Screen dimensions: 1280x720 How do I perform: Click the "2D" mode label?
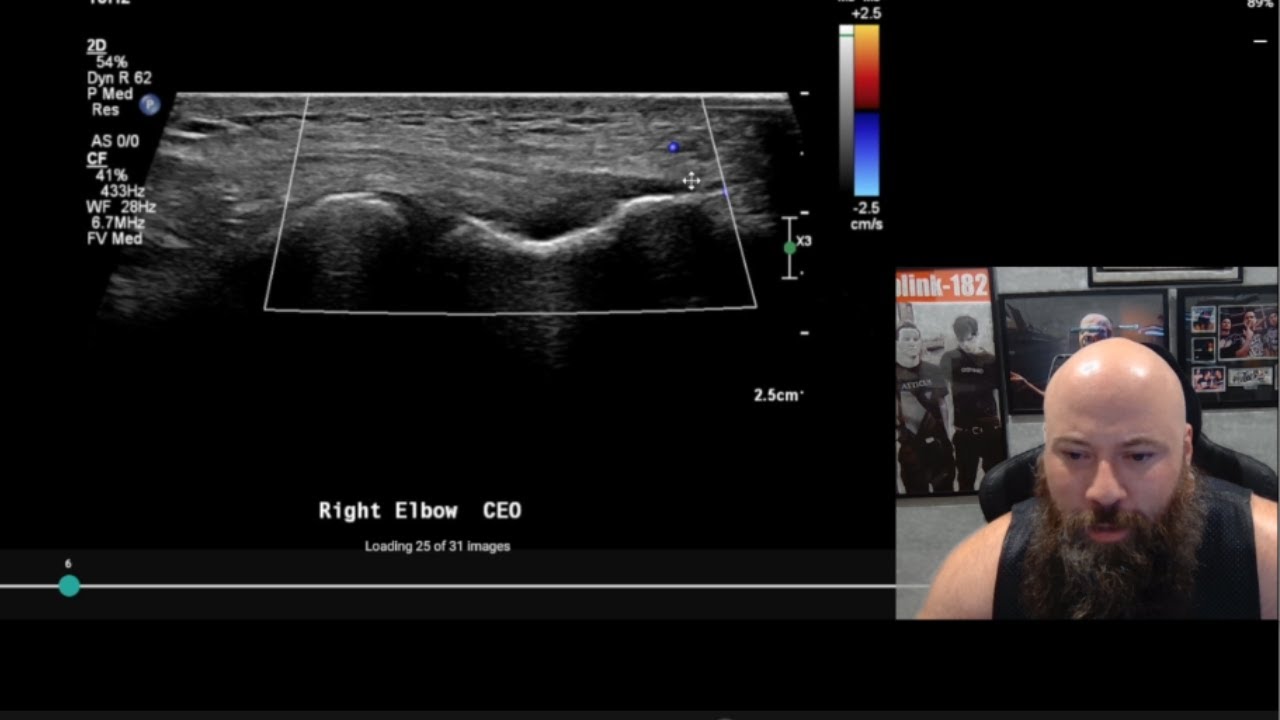click(96, 46)
